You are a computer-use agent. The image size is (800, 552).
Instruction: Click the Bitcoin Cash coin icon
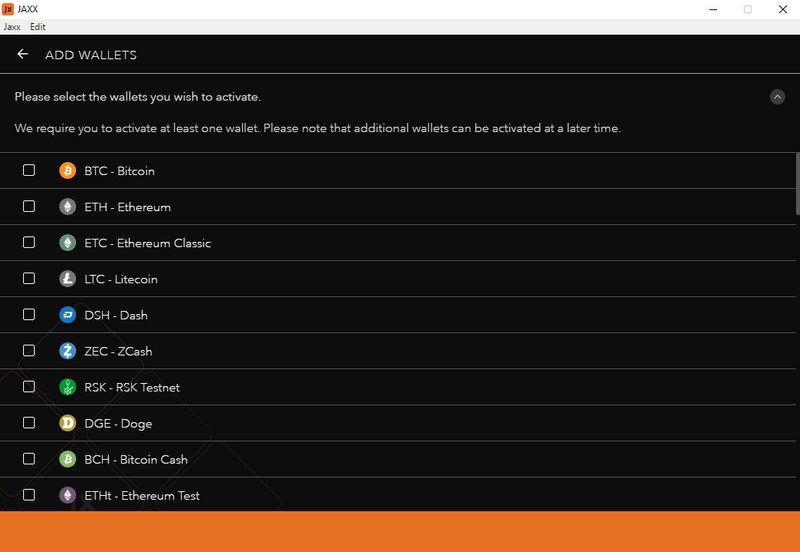tap(67, 459)
